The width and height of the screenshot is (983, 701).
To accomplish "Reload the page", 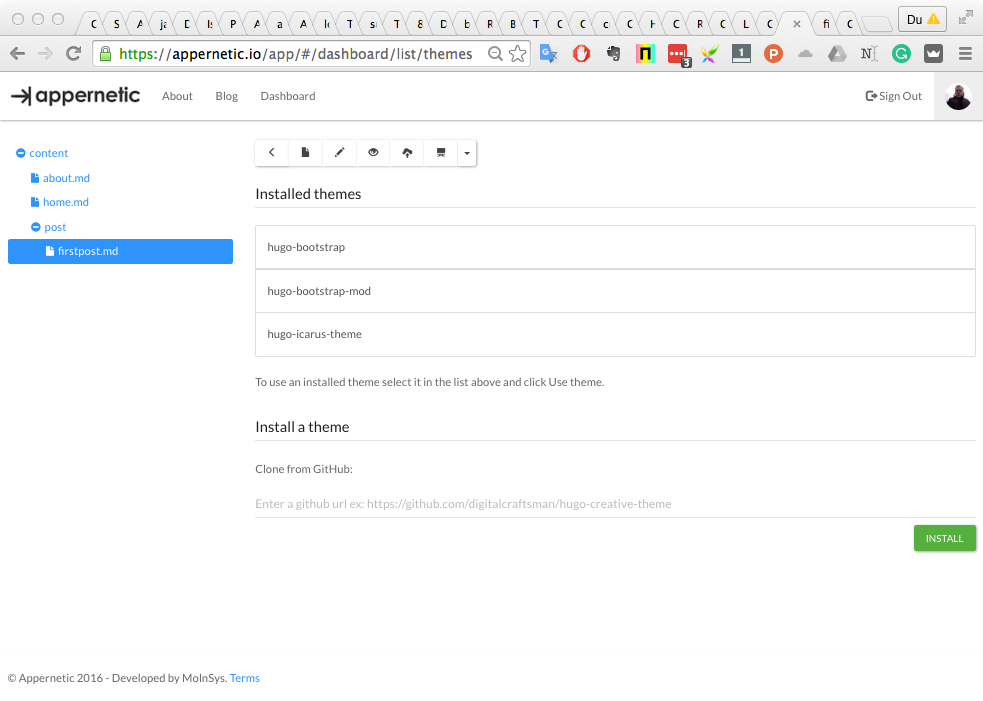I will [73, 53].
